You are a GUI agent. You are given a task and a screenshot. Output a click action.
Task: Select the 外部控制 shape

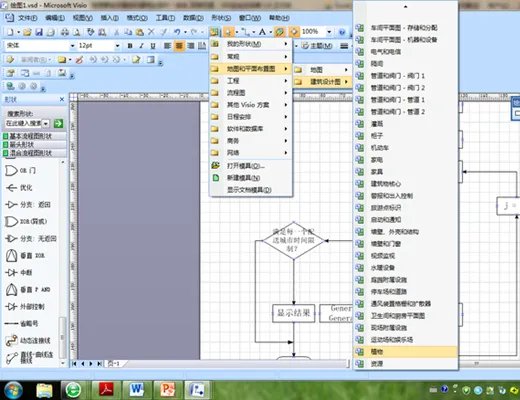click(25, 307)
